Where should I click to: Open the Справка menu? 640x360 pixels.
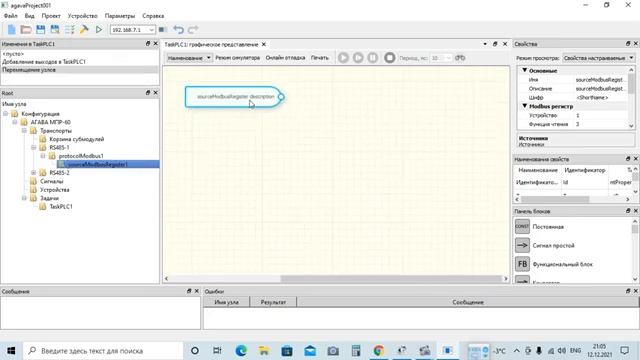[x=153, y=16]
